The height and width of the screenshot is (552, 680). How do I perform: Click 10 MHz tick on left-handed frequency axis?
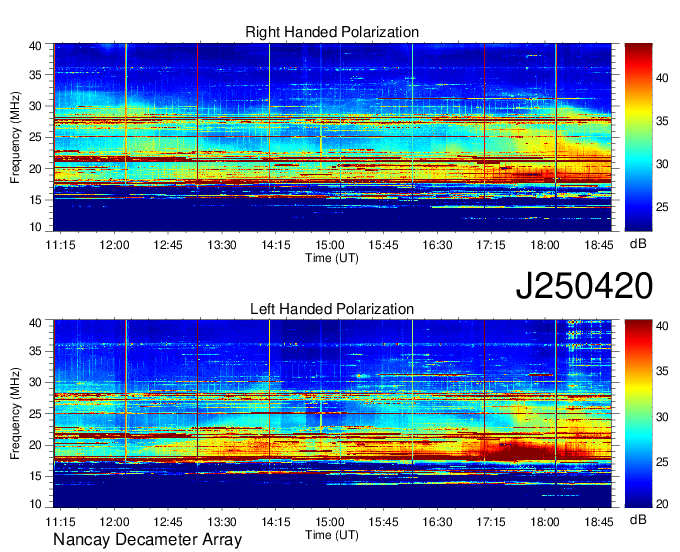pos(35,504)
